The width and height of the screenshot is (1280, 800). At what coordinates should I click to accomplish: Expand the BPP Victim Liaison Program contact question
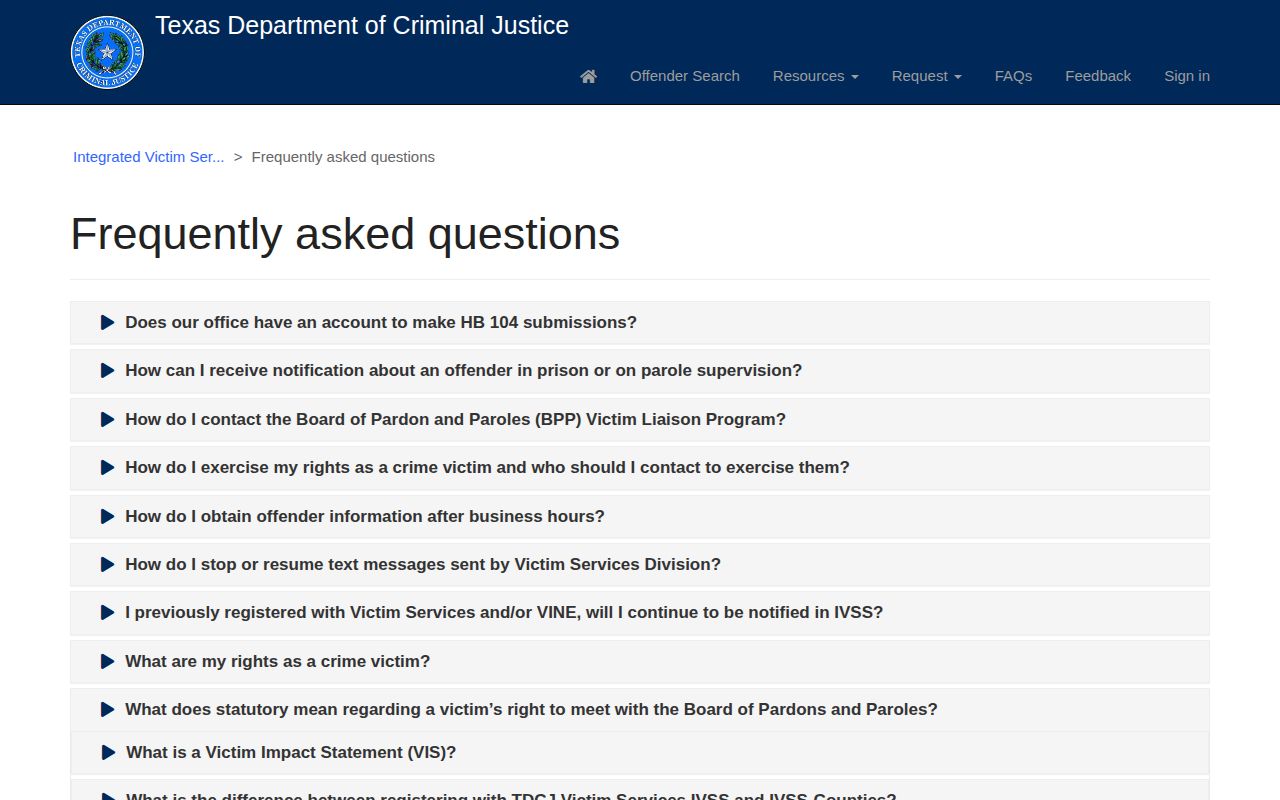640,419
